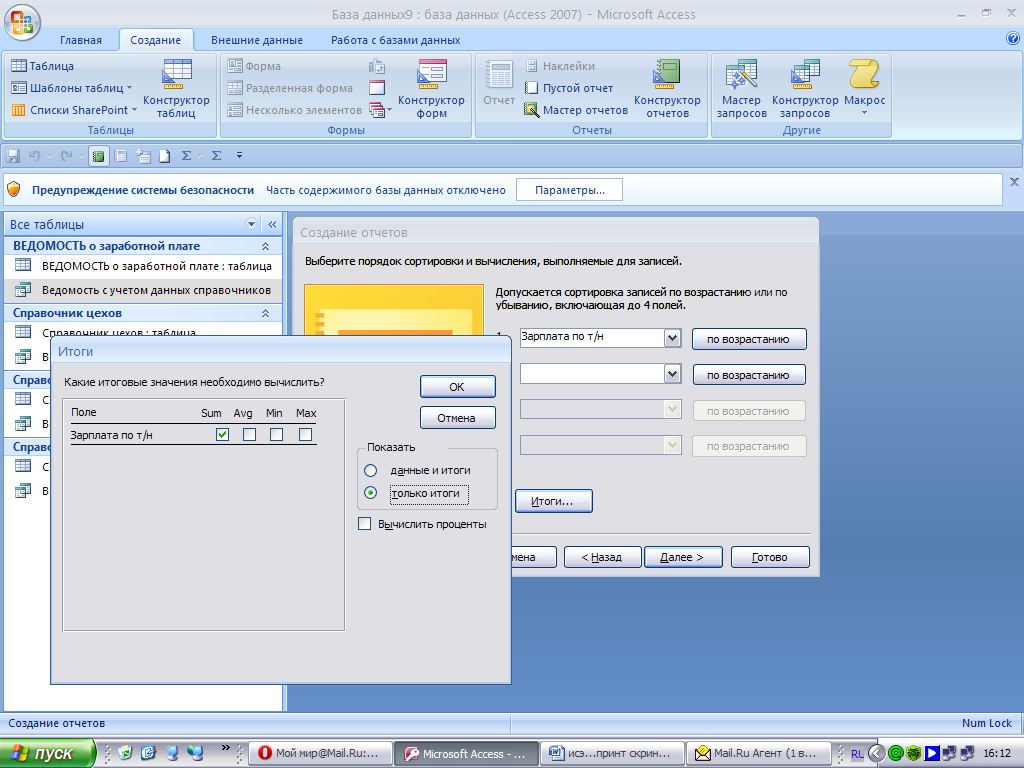Check the Max box for Зарплата по т/н

[305, 434]
